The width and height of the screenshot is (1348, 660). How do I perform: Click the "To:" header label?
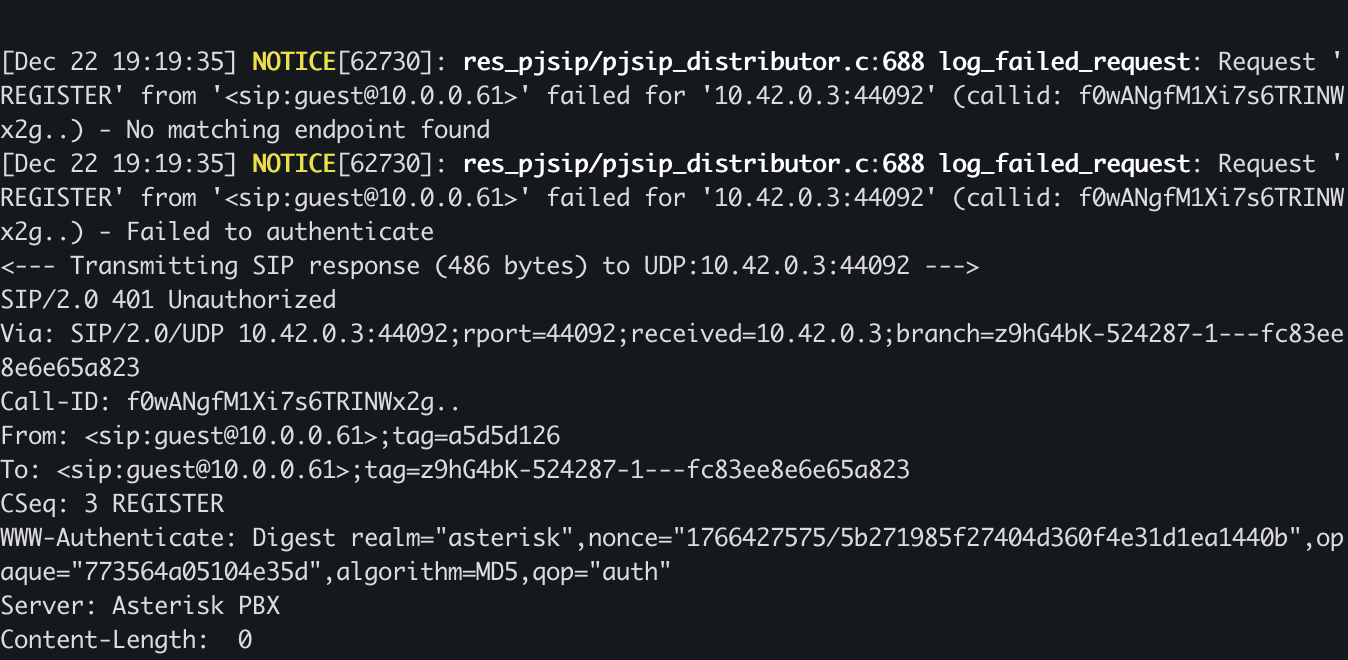[22, 470]
